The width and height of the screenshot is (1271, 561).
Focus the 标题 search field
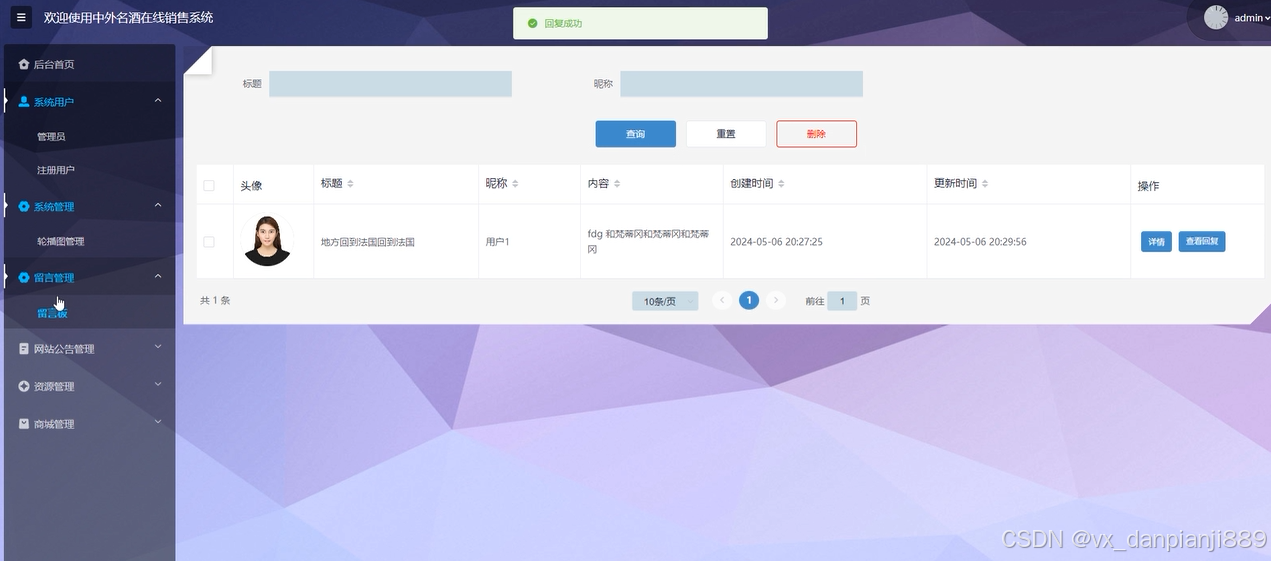click(x=390, y=84)
